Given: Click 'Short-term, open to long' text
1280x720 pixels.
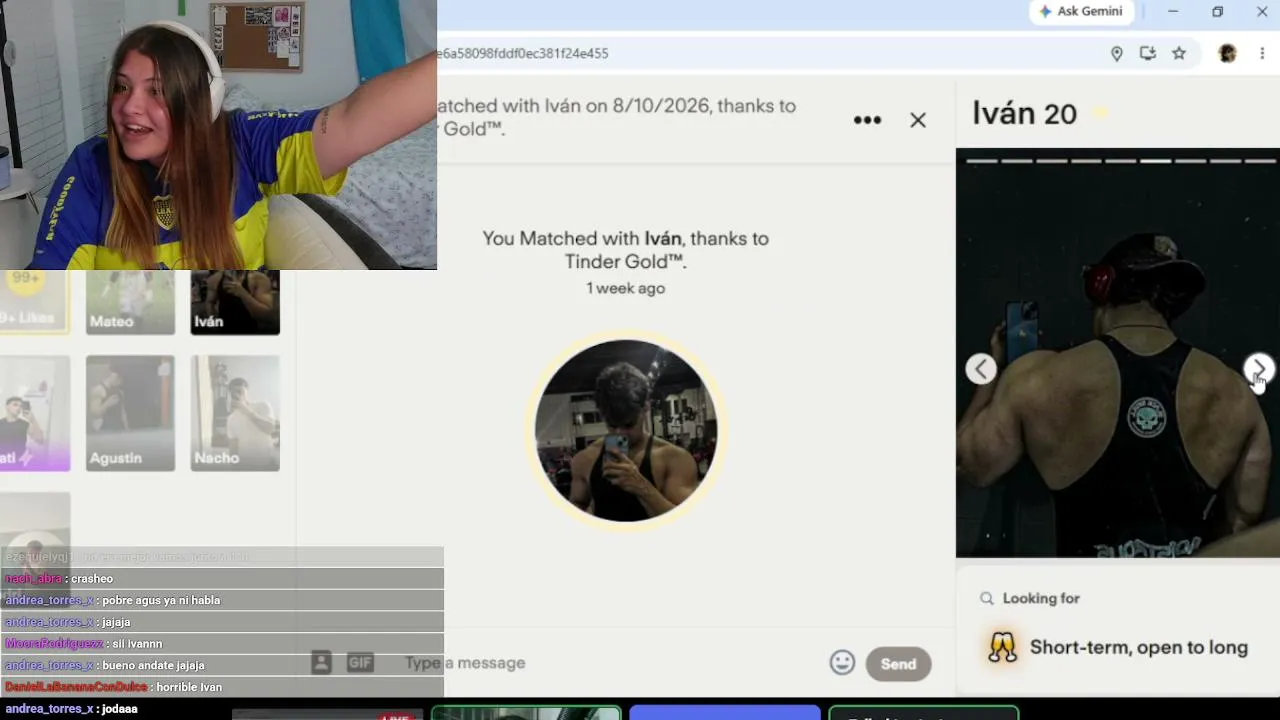Looking at the screenshot, I should click(x=1139, y=647).
